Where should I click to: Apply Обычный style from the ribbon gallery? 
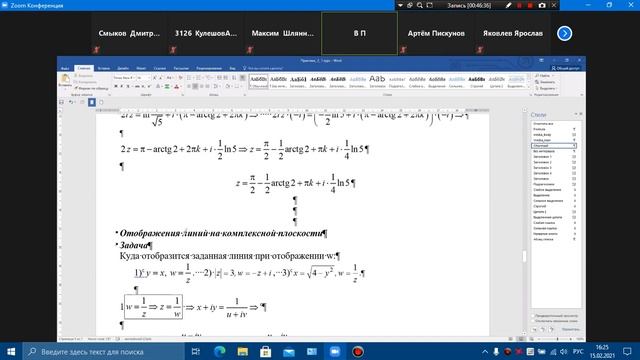(258, 81)
